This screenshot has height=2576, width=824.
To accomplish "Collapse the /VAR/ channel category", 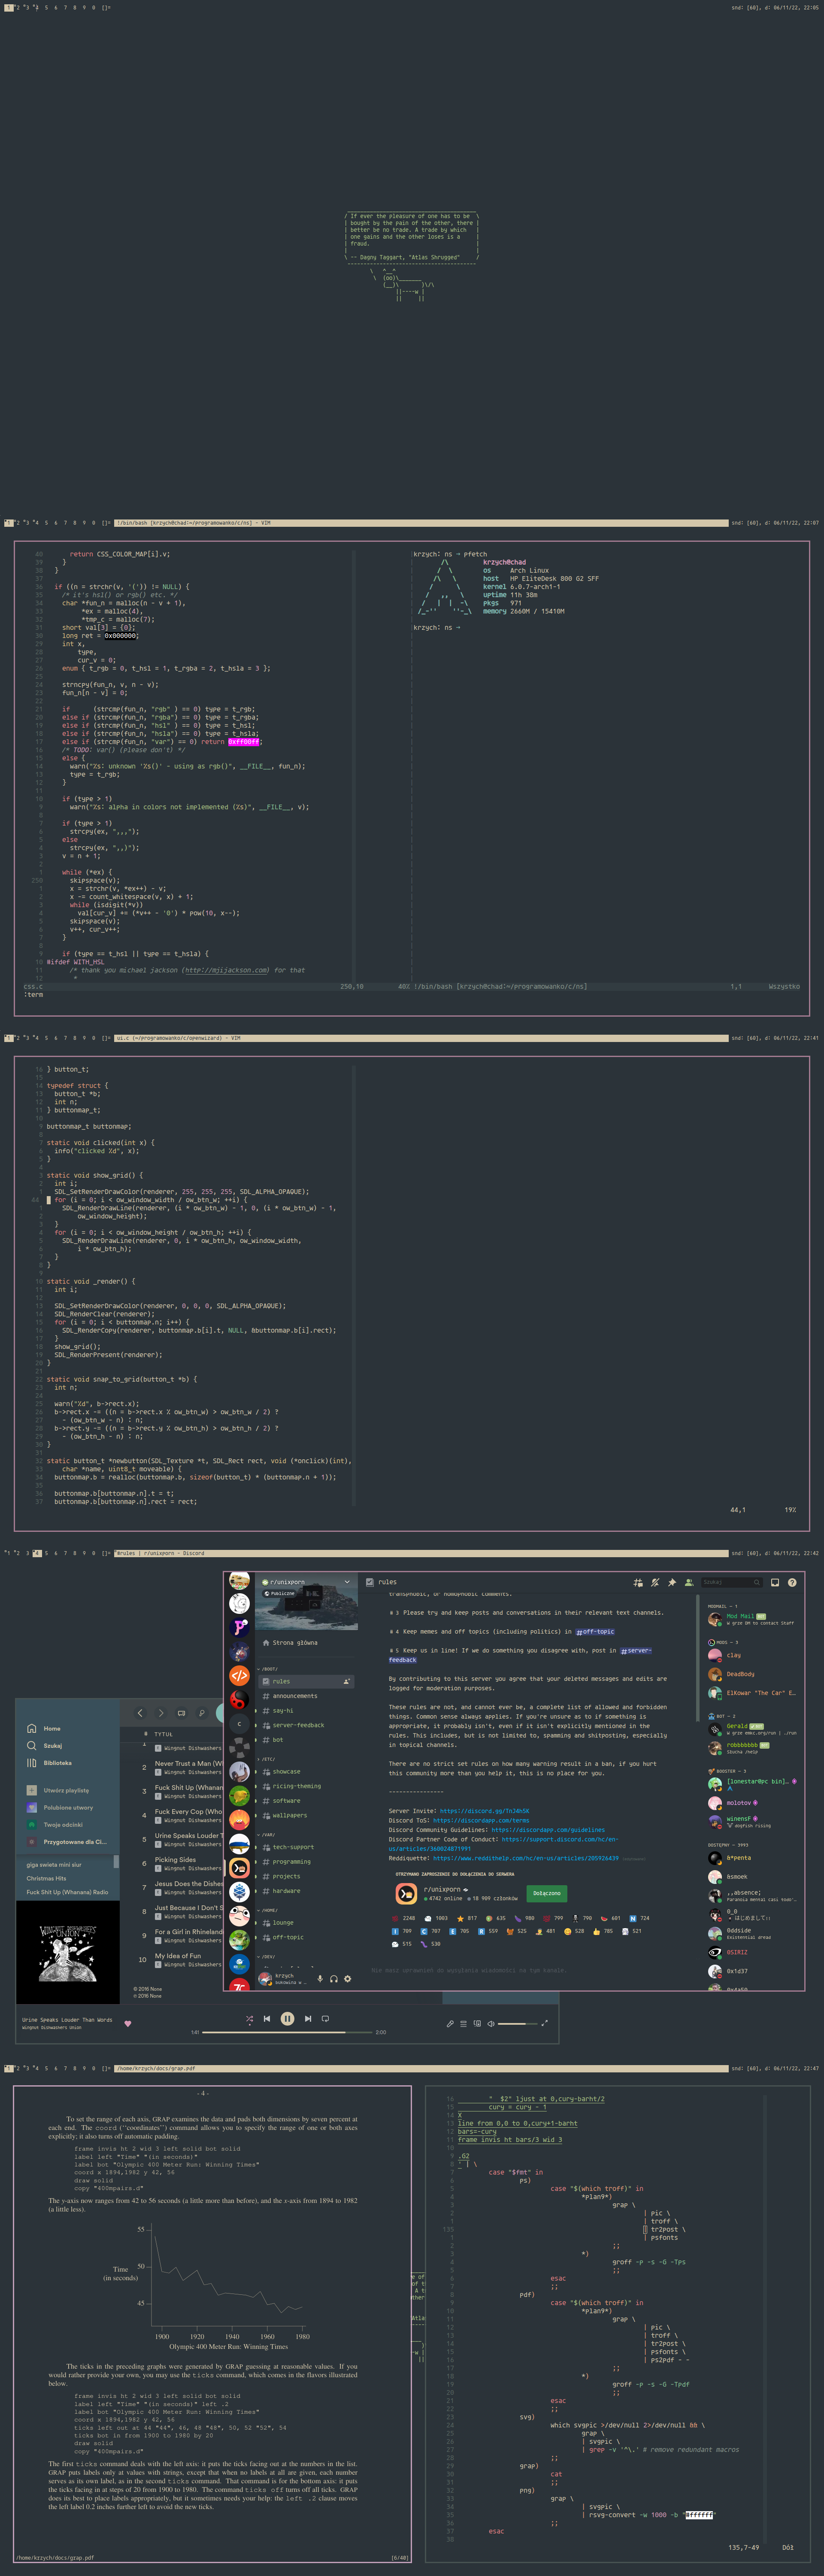I will tap(268, 1835).
